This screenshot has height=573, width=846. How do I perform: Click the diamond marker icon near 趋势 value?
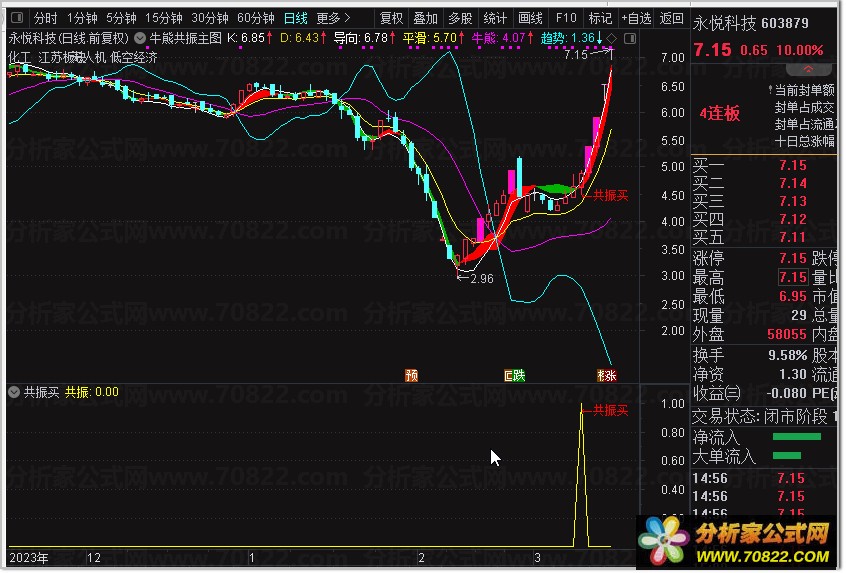pyautogui.click(x=611, y=38)
